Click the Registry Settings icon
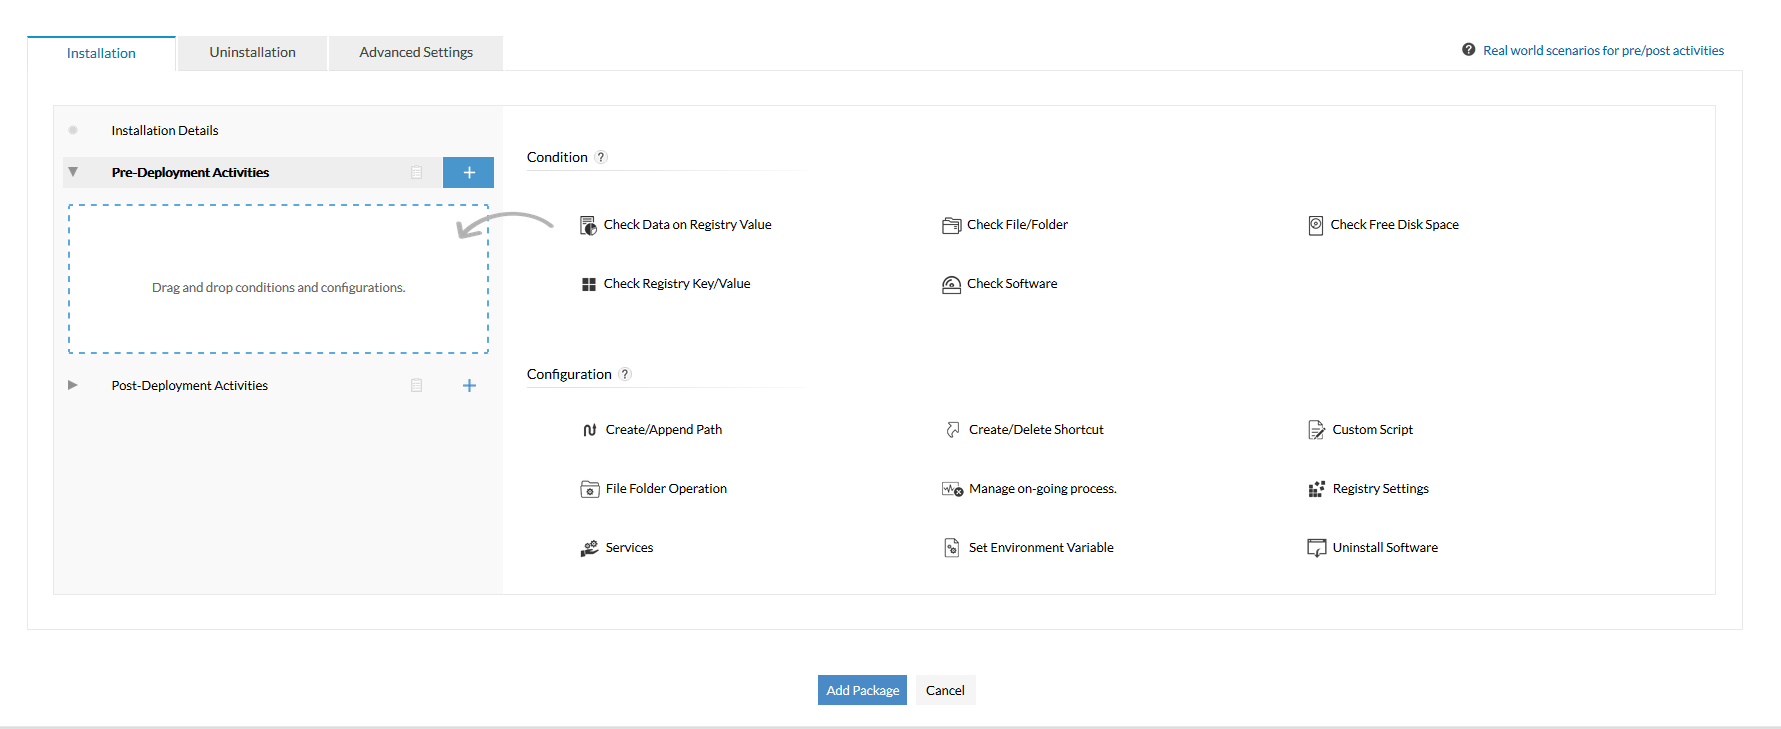The height and width of the screenshot is (729, 1781). (1316, 489)
